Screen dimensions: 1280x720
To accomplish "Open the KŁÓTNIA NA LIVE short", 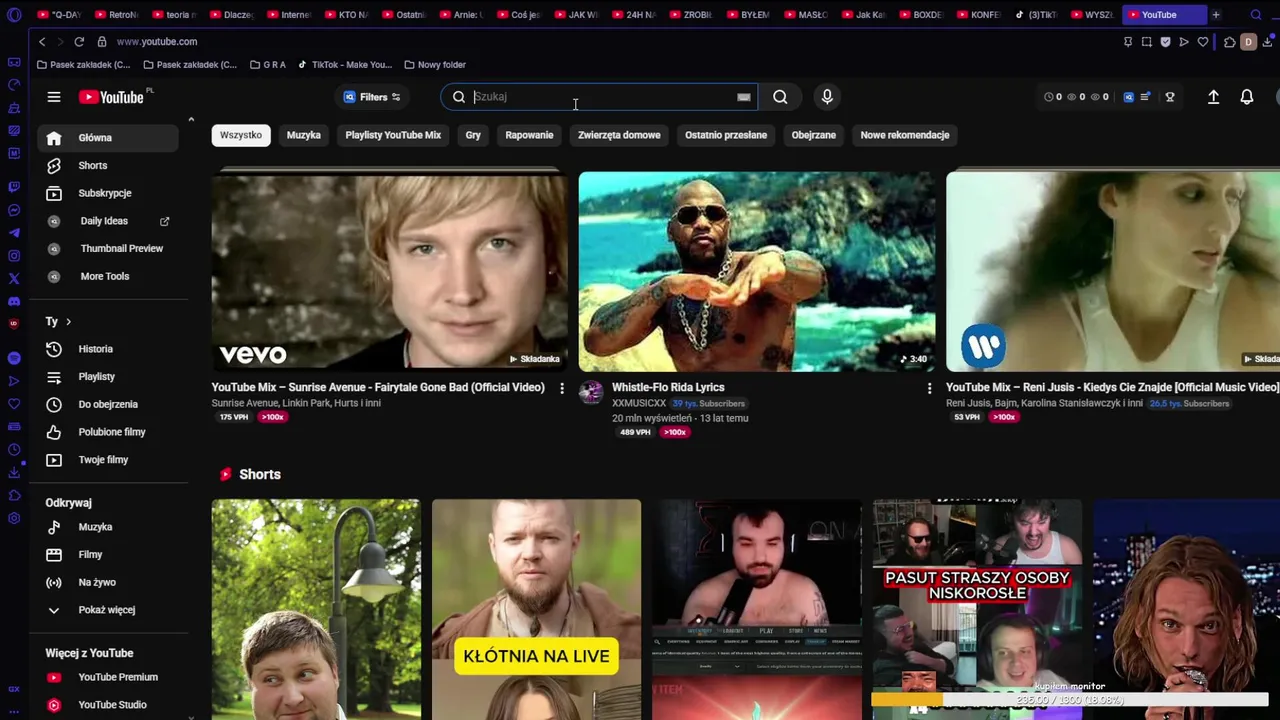I will click(x=536, y=609).
